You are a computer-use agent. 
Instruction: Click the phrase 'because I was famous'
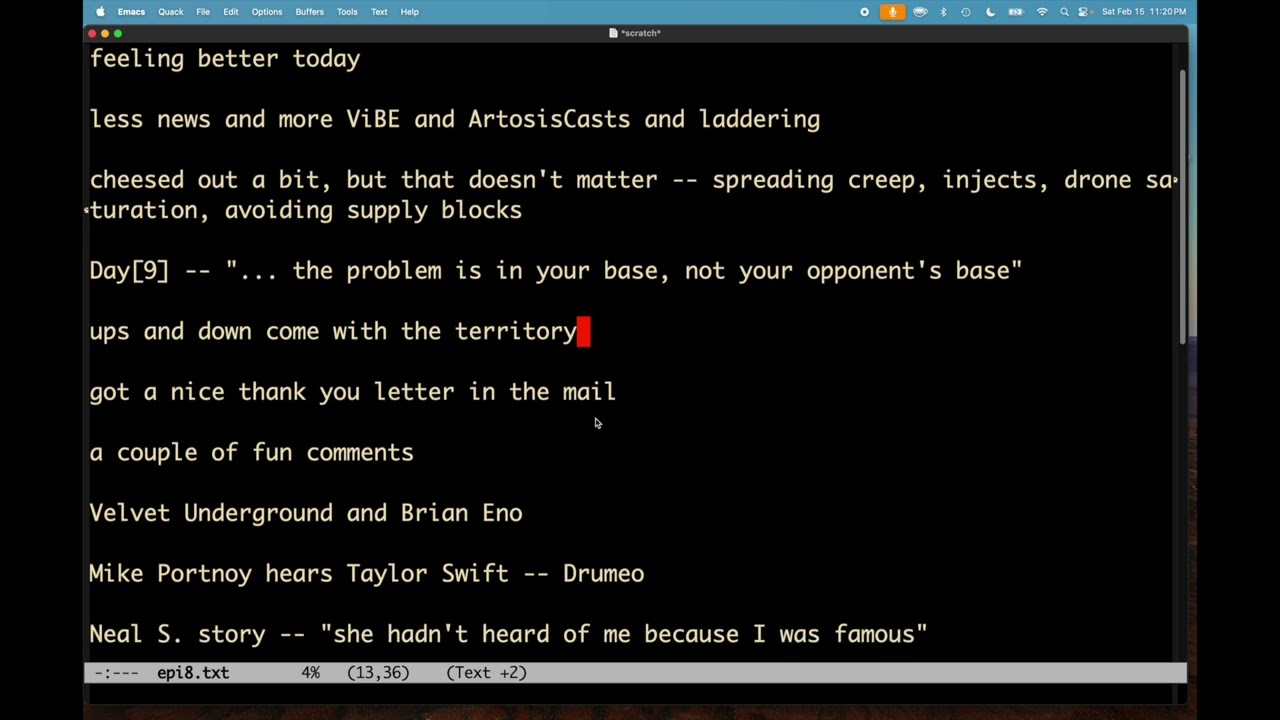(779, 634)
